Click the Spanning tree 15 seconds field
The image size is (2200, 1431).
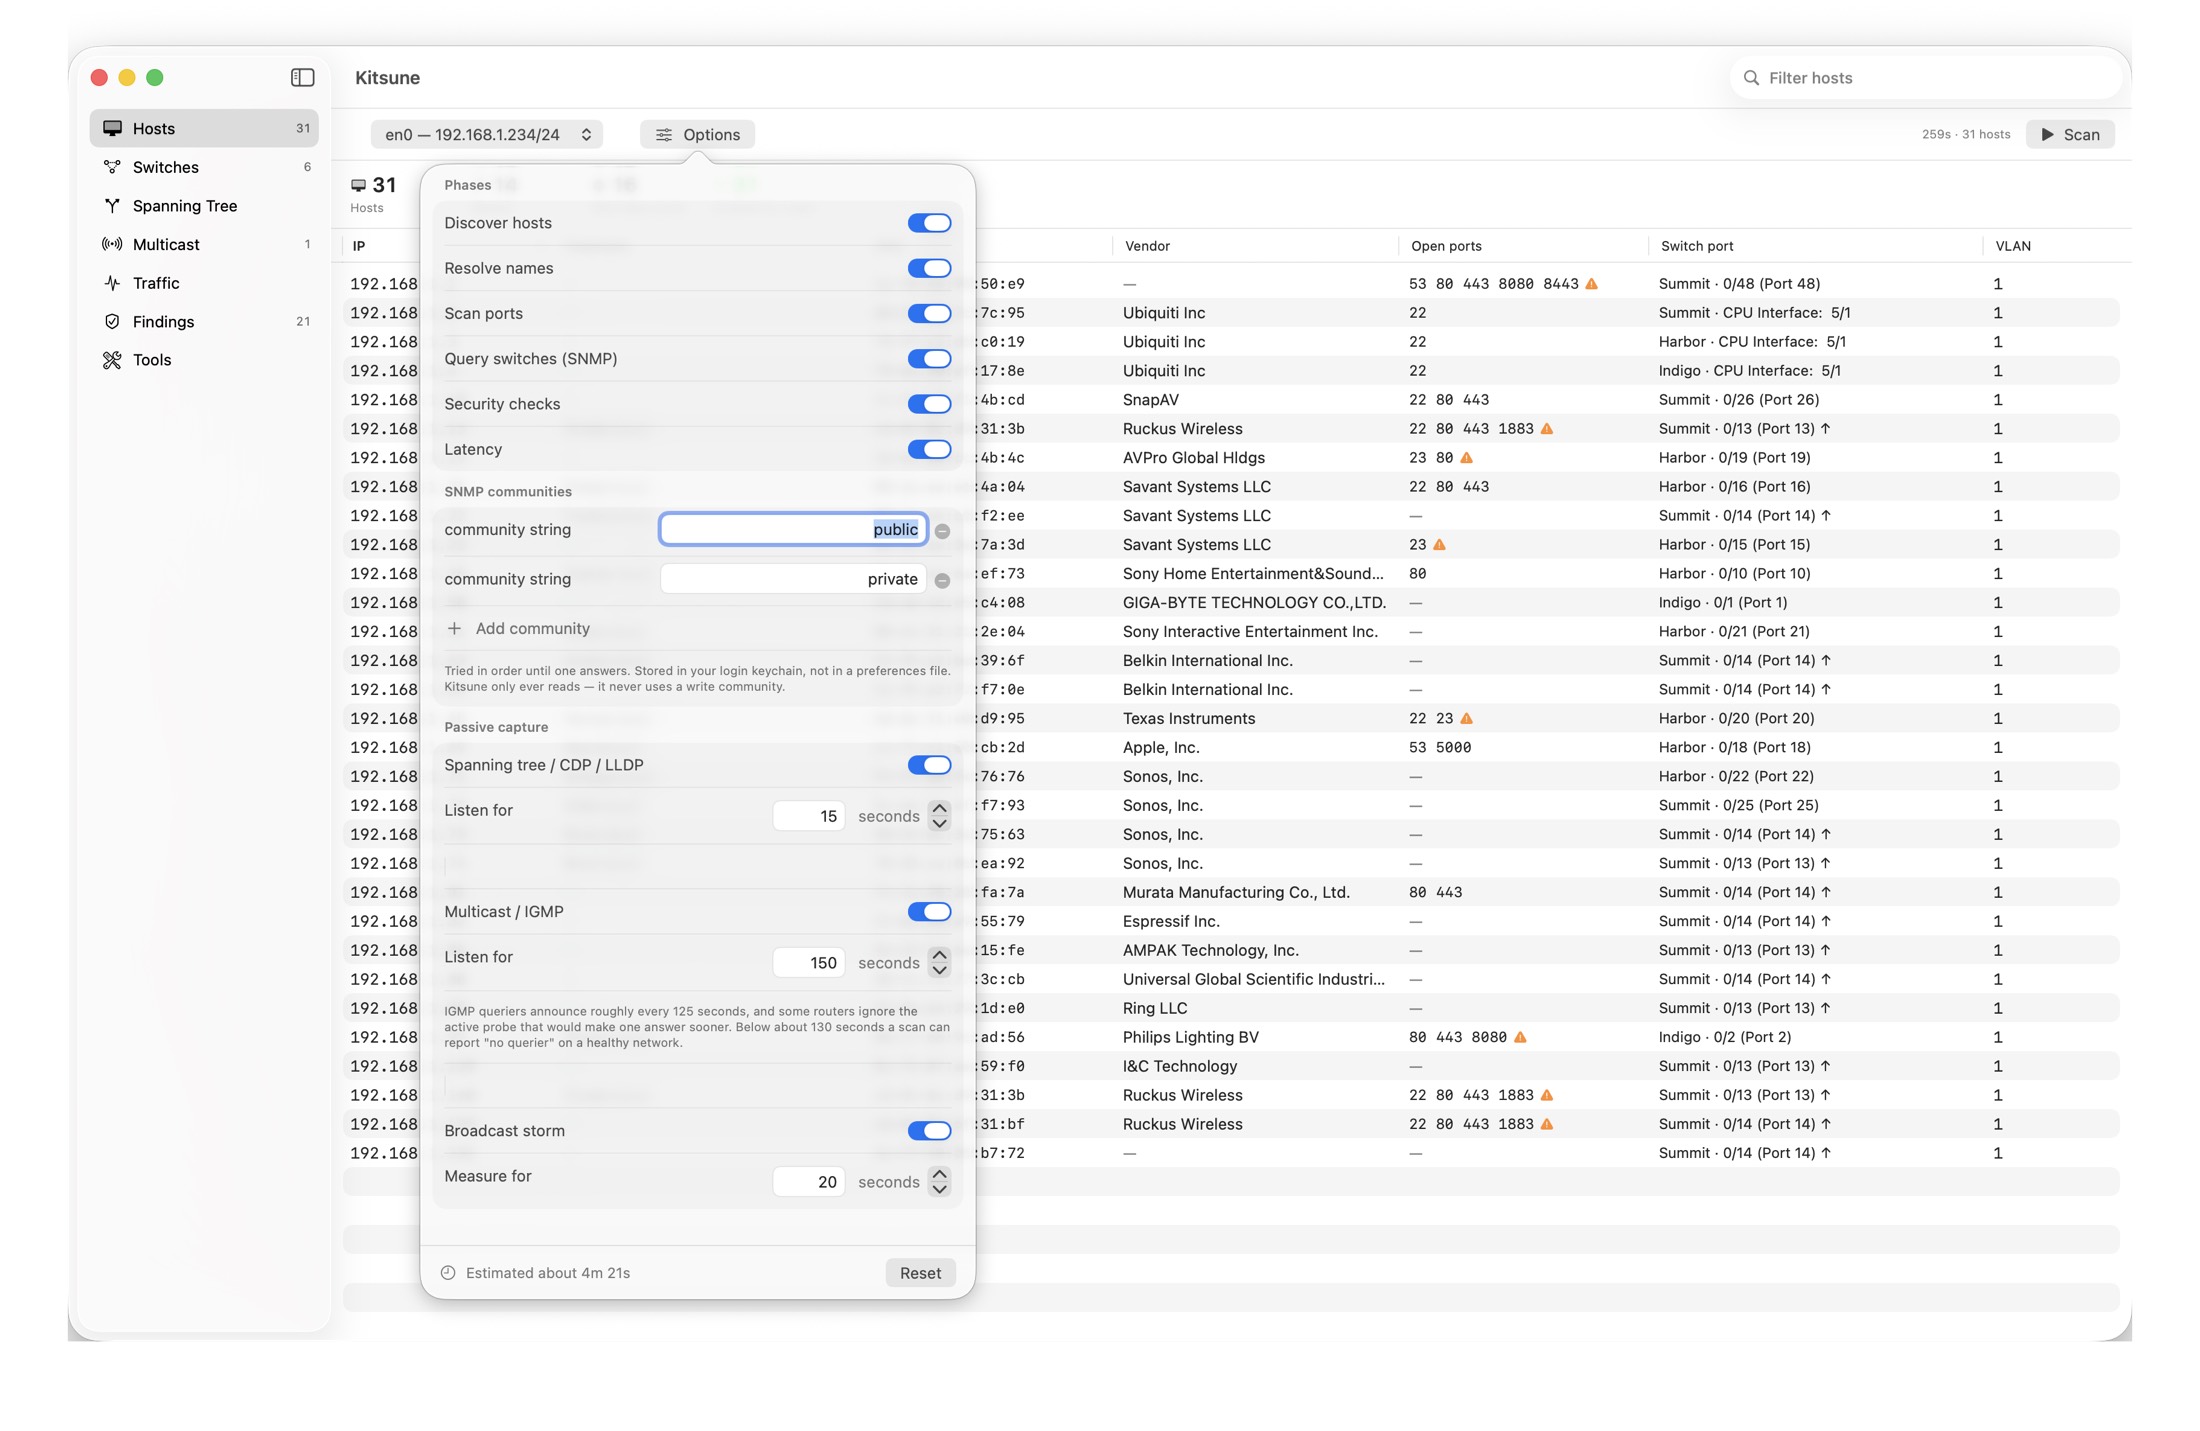click(x=808, y=816)
